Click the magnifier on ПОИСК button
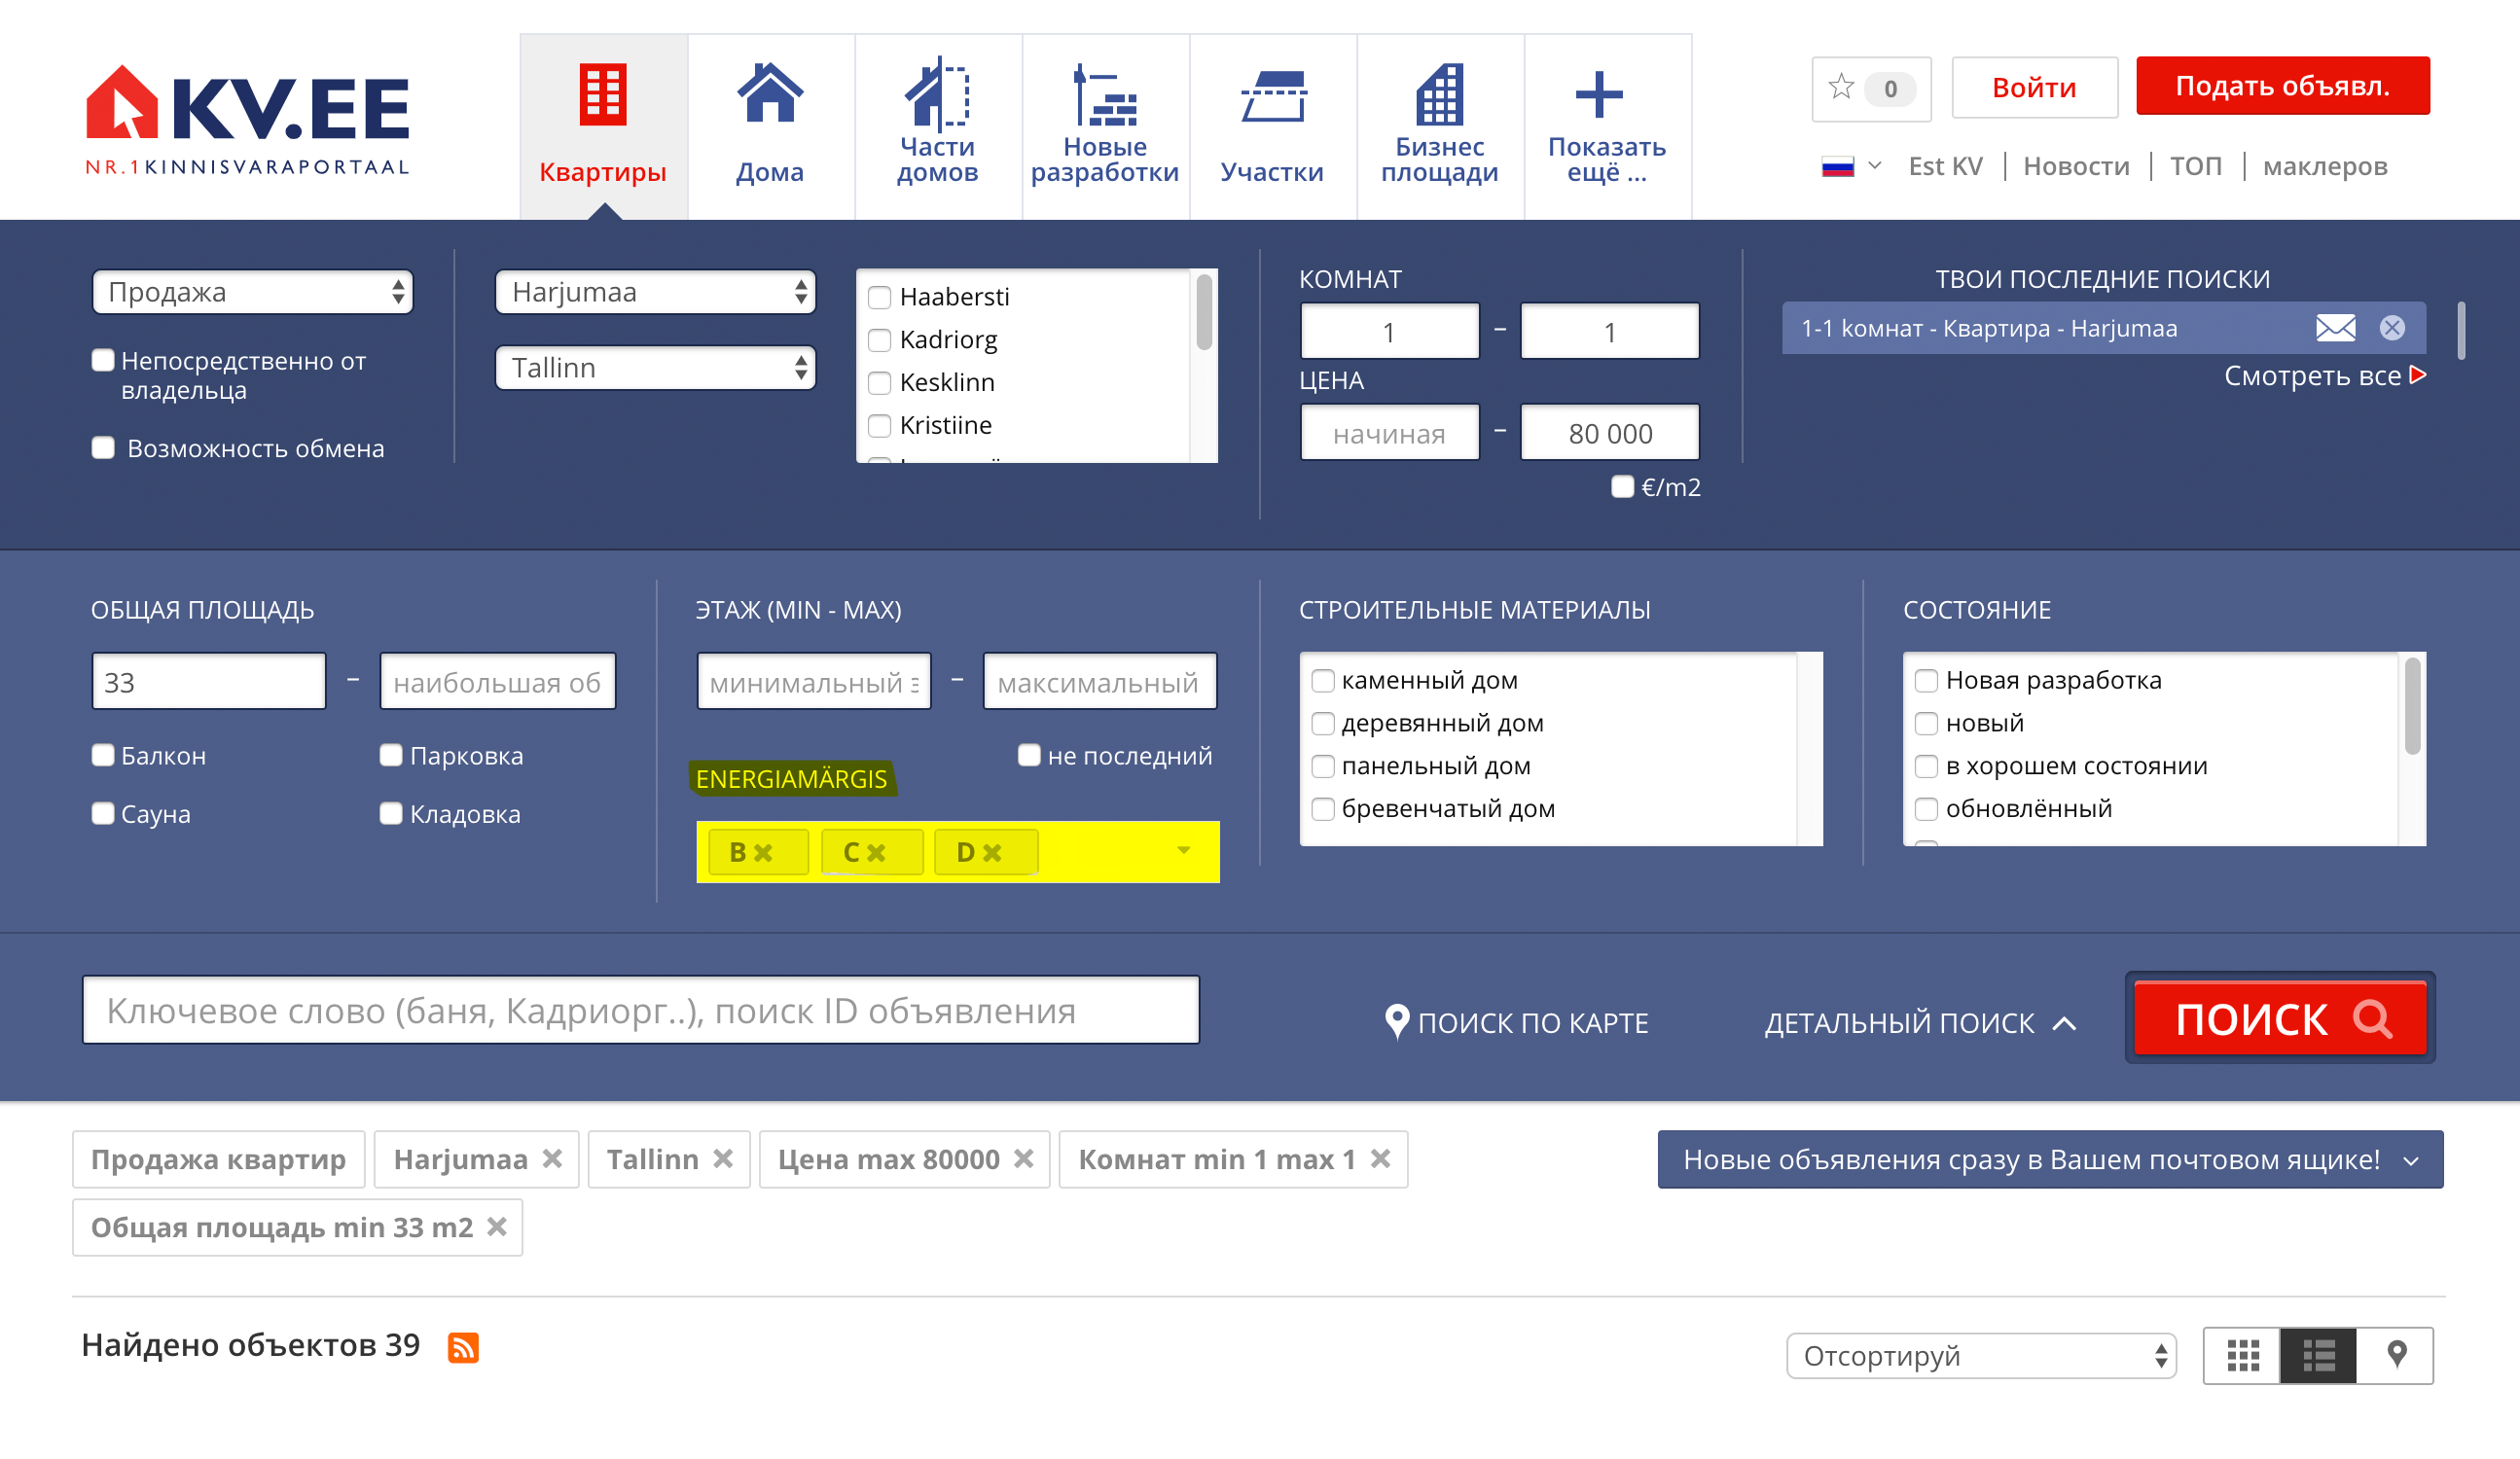The width and height of the screenshot is (2520, 1459). pyautogui.click(x=2373, y=1019)
